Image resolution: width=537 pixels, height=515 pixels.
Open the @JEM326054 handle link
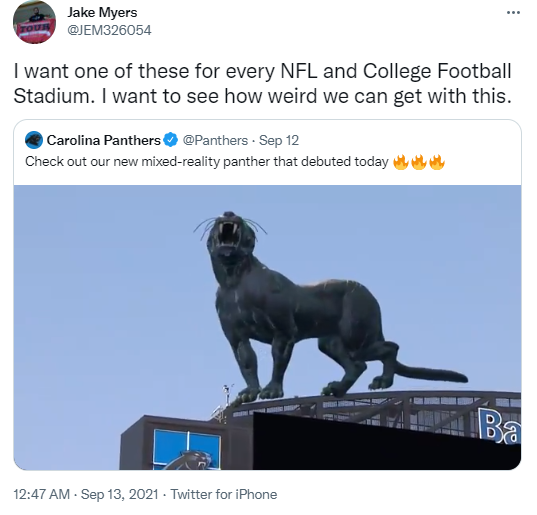click(109, 30)
